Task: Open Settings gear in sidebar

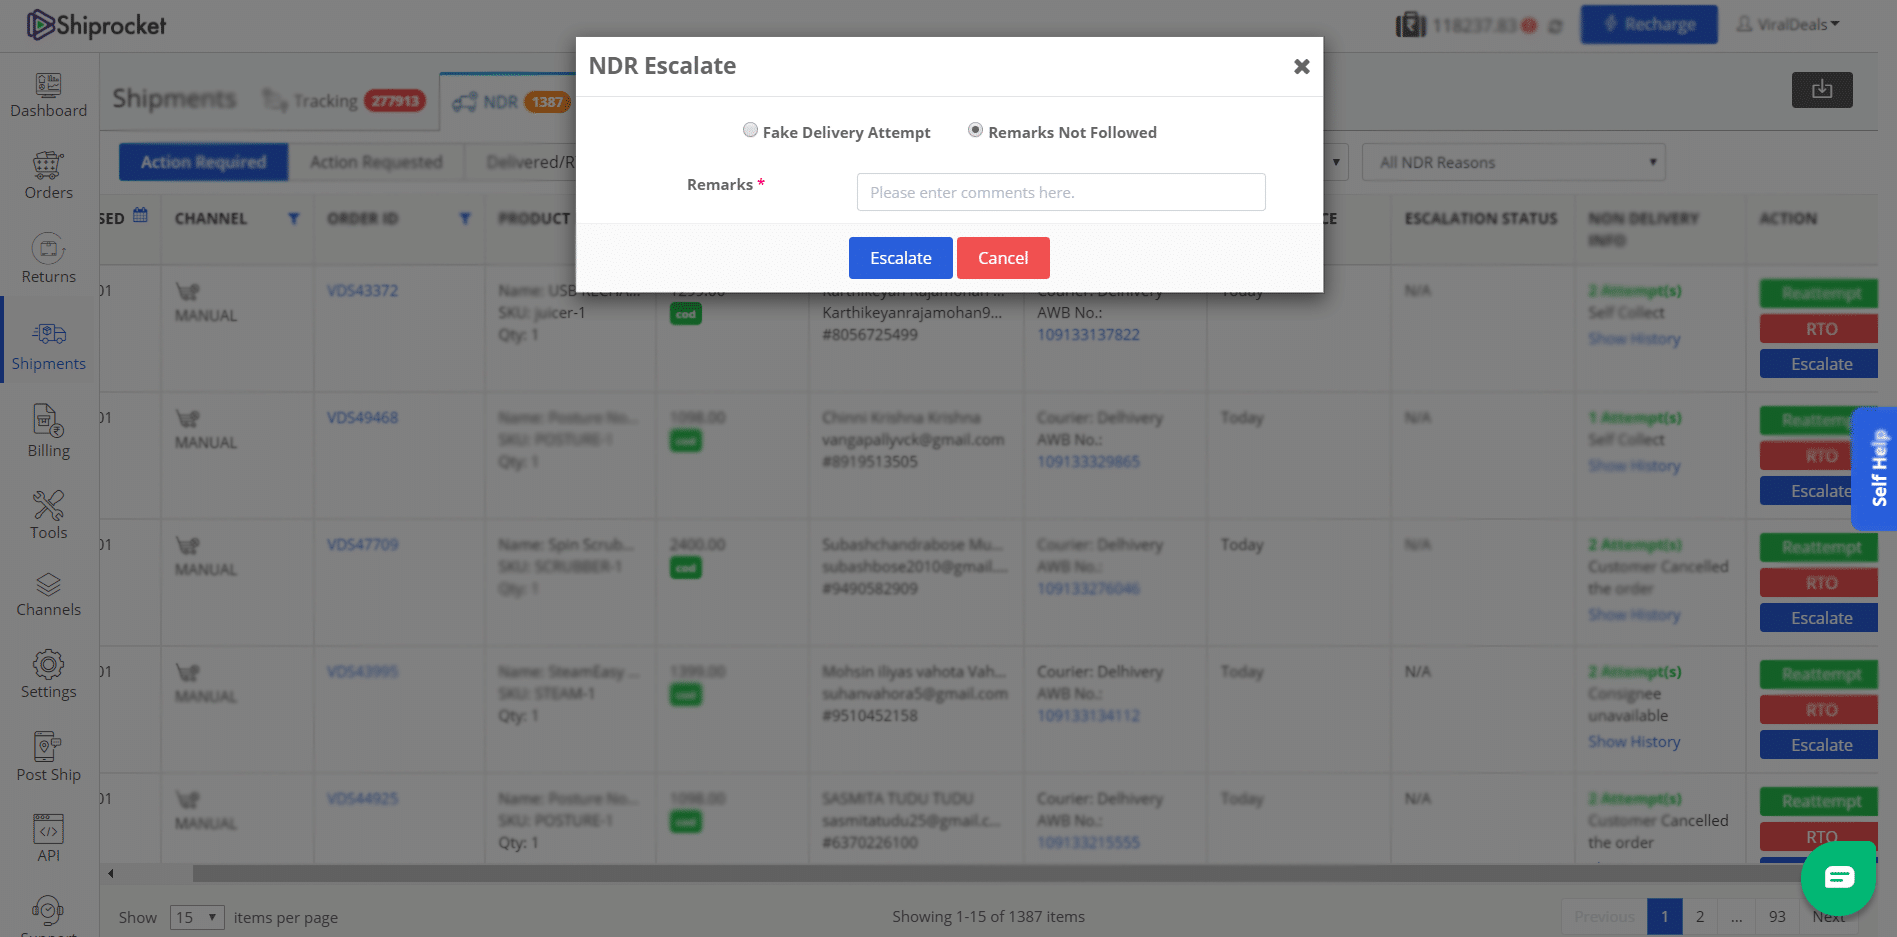Action: tap(49, 665)
